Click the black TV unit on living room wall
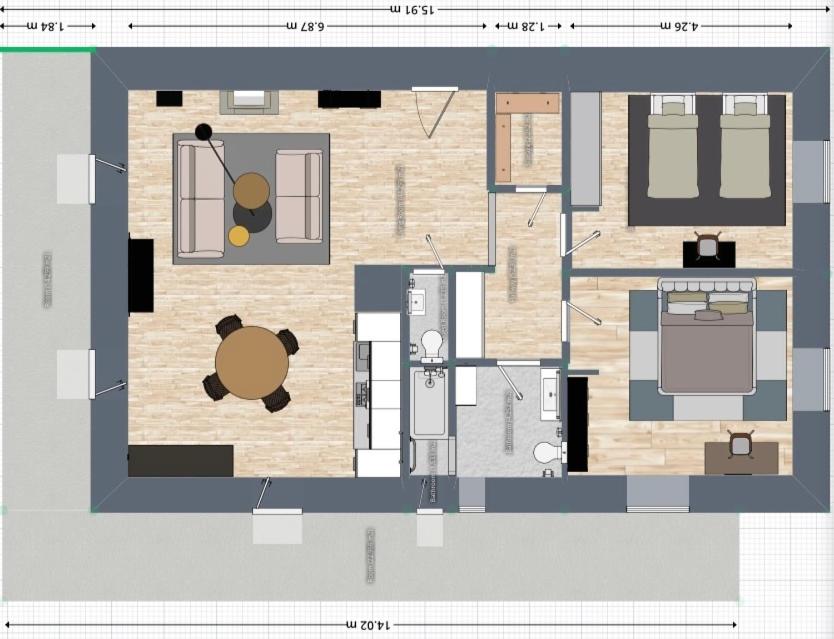 click(141, 276)
